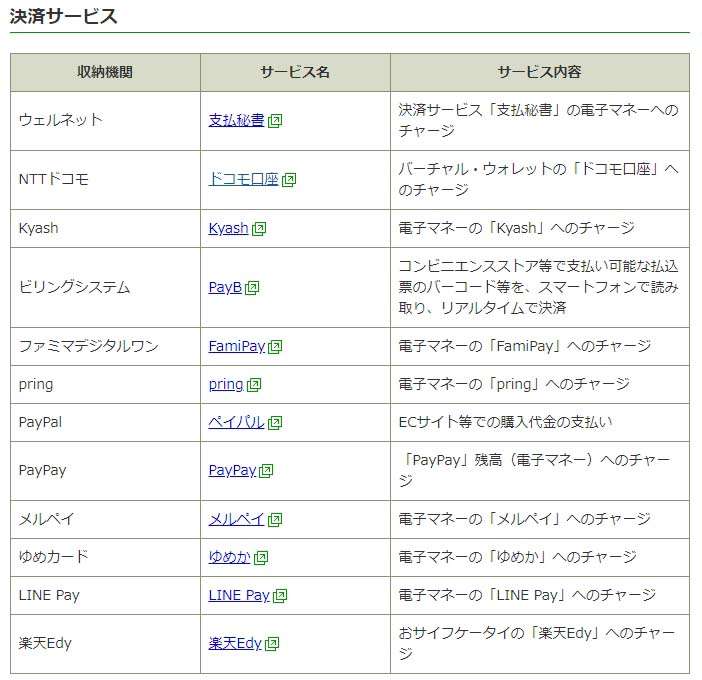Click external-link icon next to FamiPay link
This screenshot has width=702, height=680.
click(x=275, y=347)
